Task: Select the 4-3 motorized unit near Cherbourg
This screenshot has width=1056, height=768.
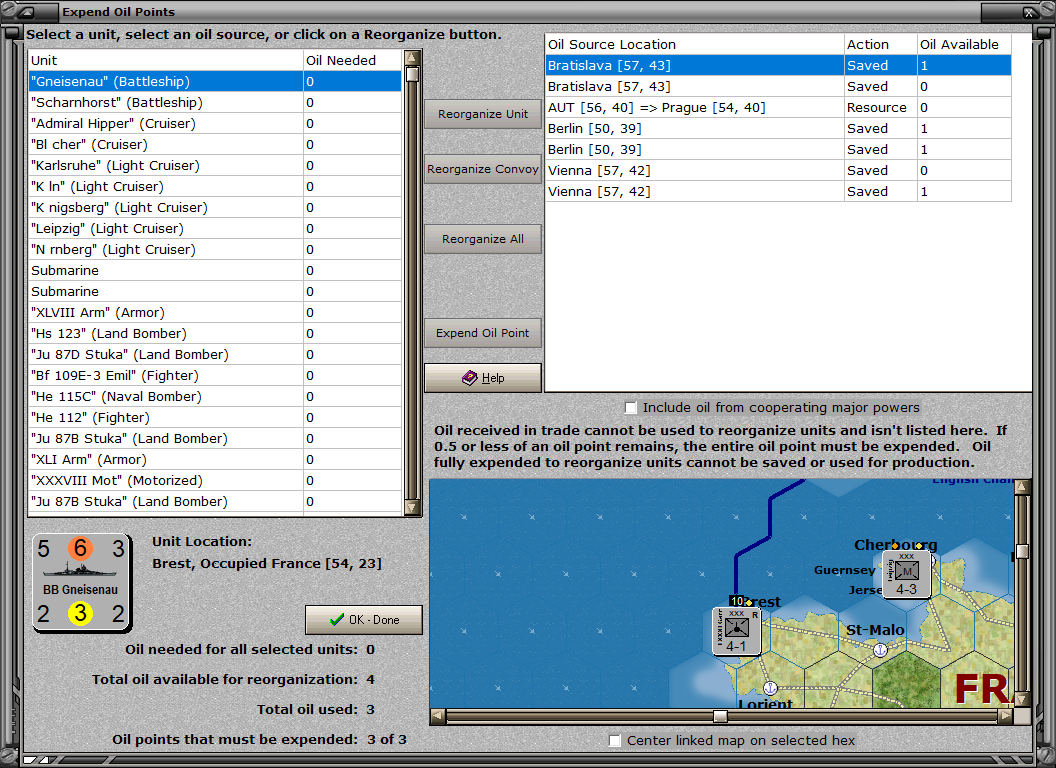Action: tap(906, 575)
